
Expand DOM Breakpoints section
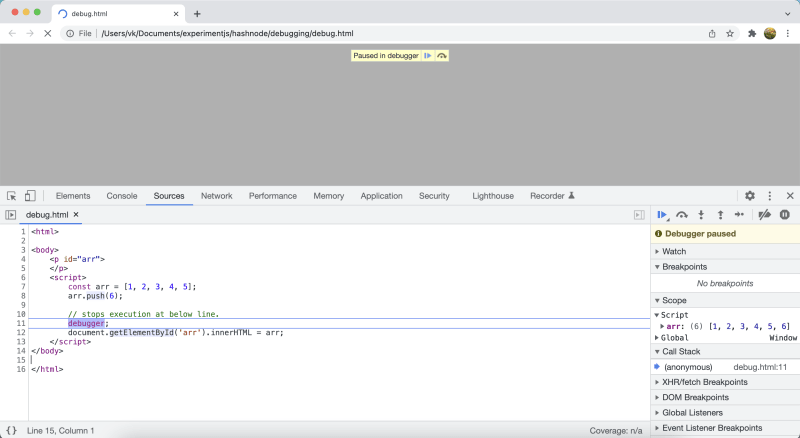click(725, 397)
